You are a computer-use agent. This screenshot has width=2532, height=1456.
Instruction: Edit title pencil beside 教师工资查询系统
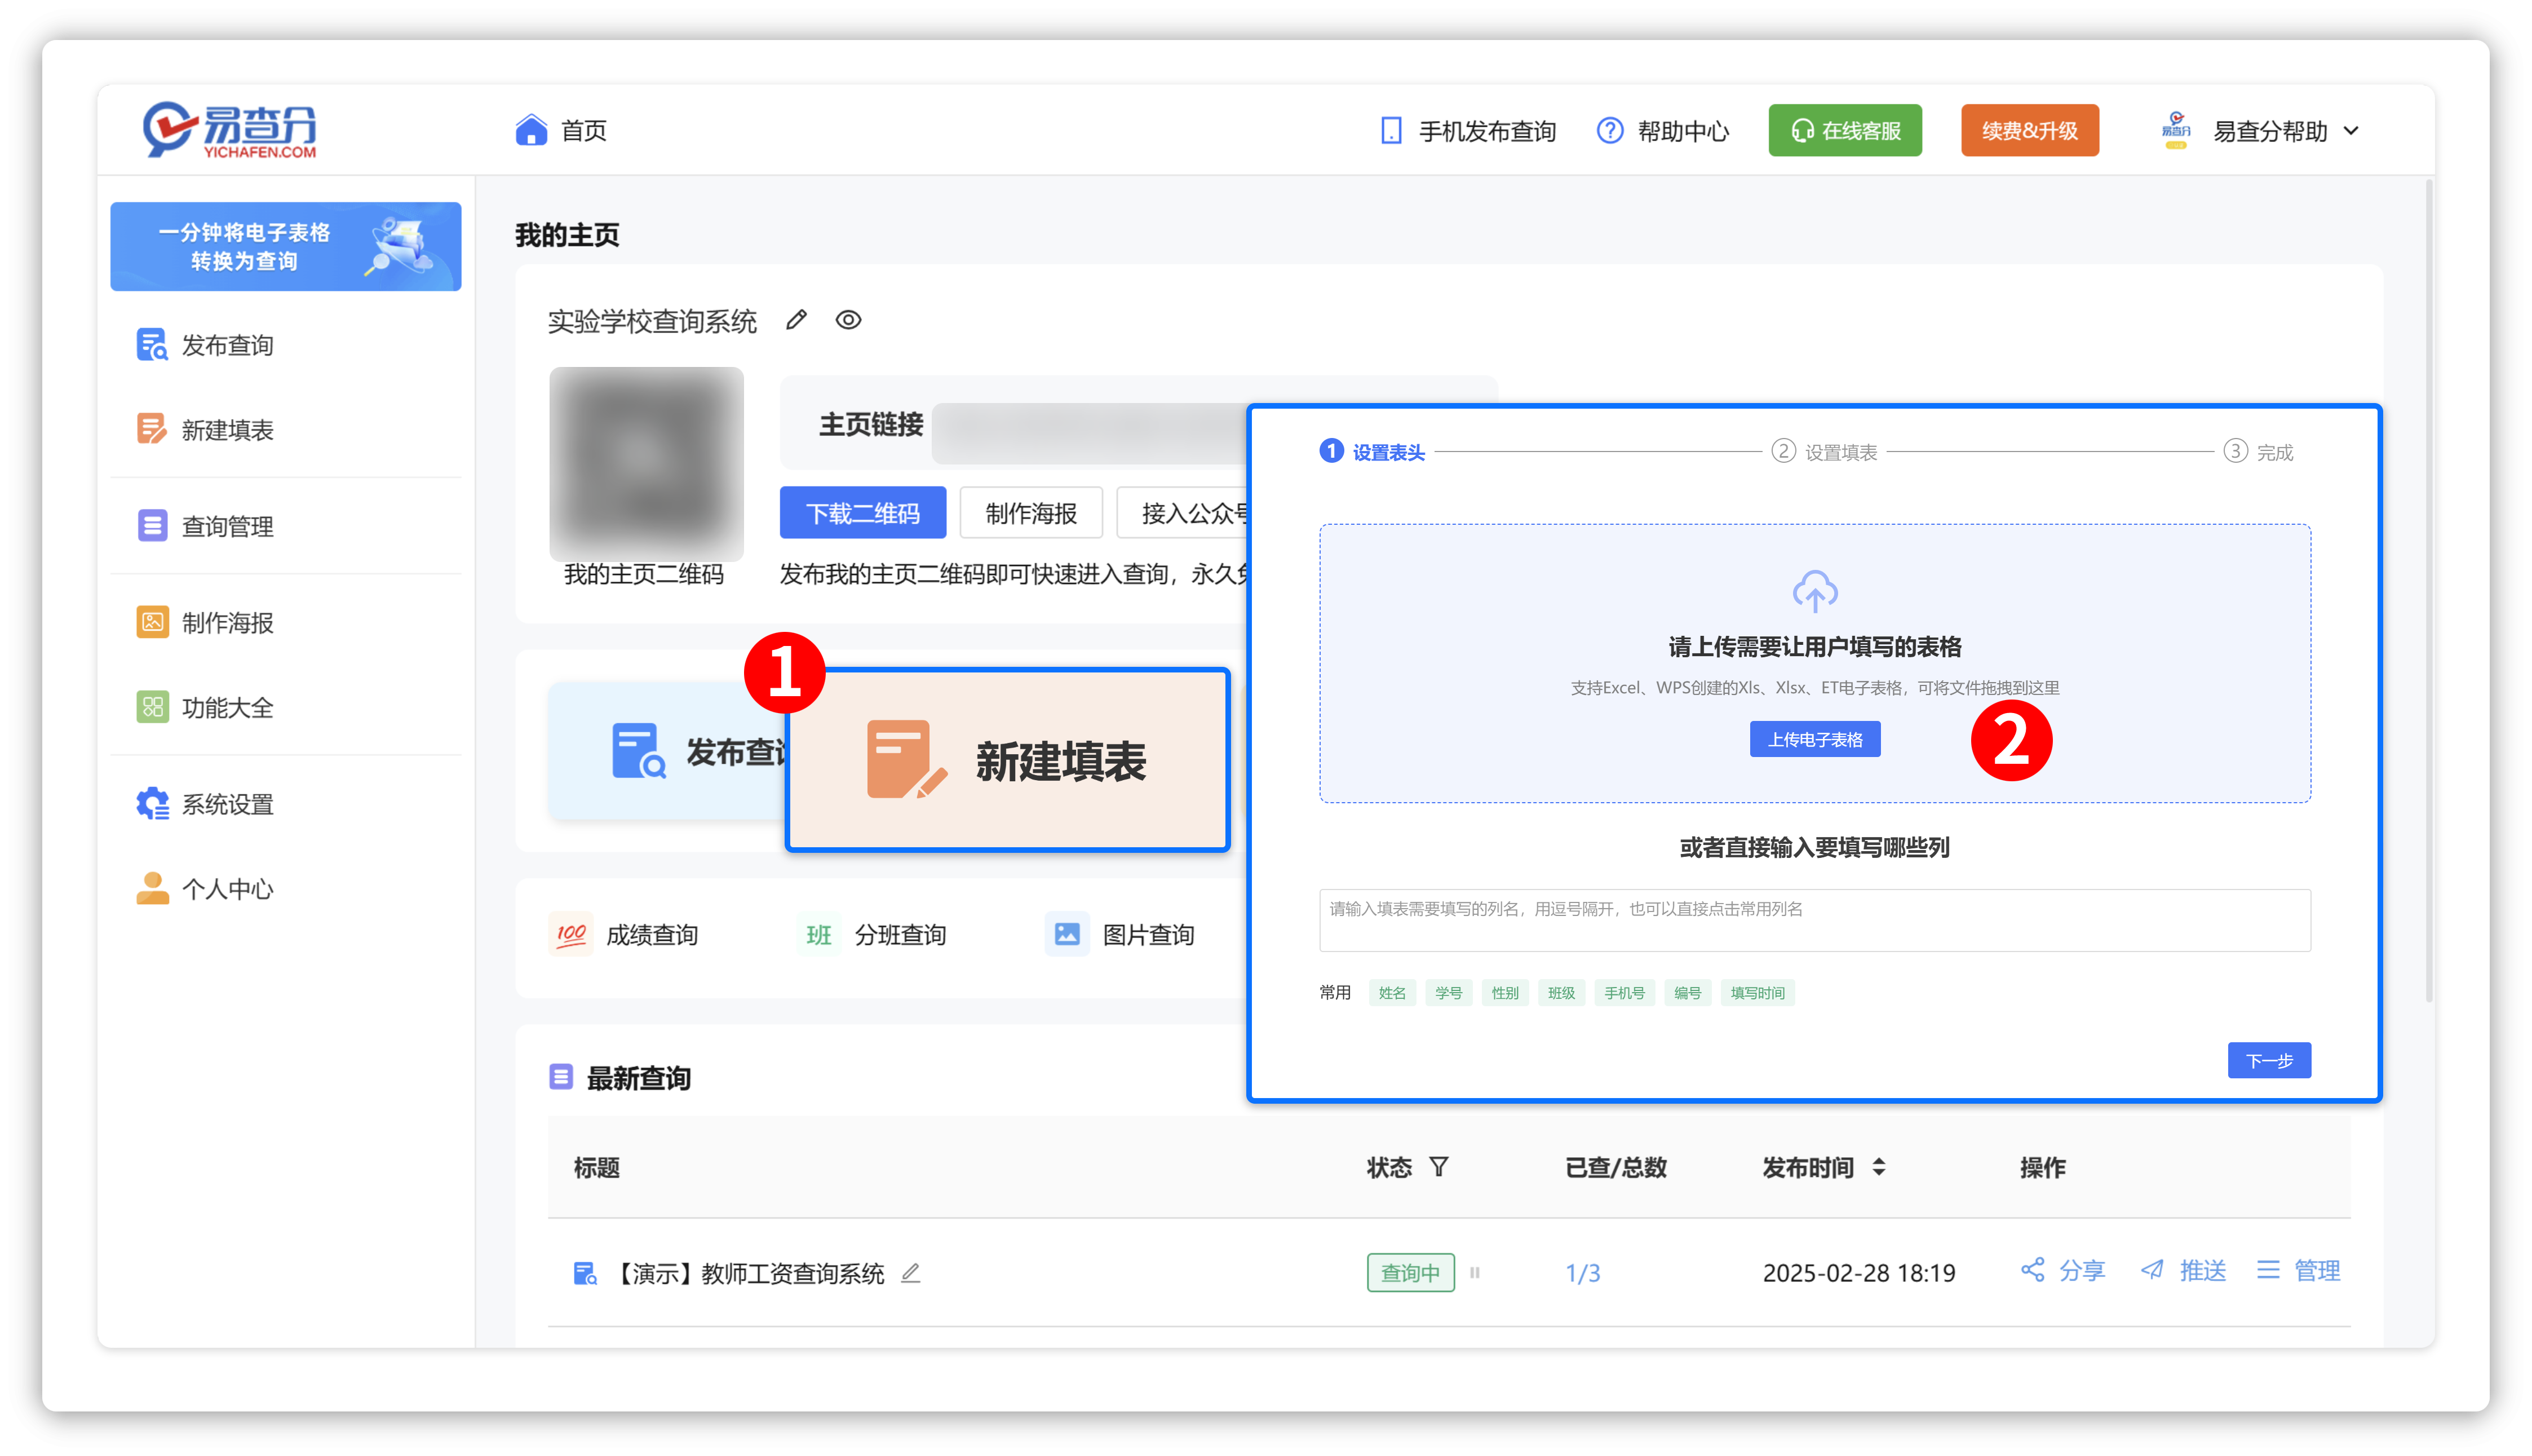coord(911,1273)
